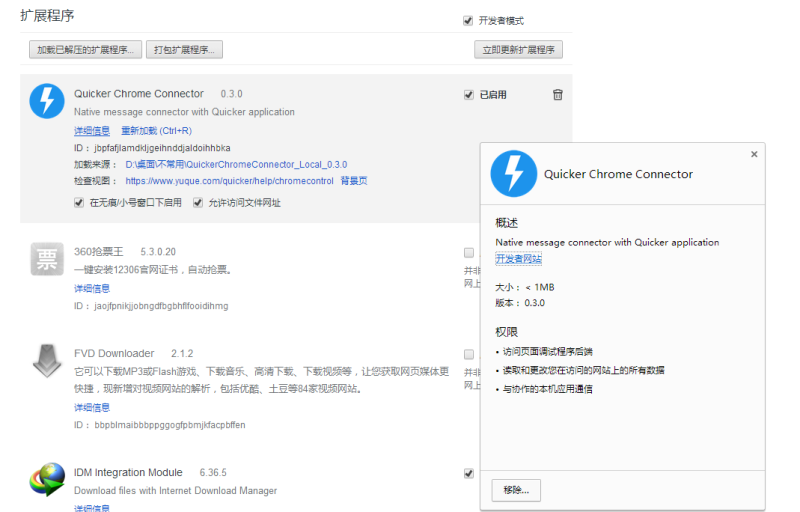Toggle 允许访问文件网址 checkbox
This screenshot has height=512, width=800.
pos(197,203)
